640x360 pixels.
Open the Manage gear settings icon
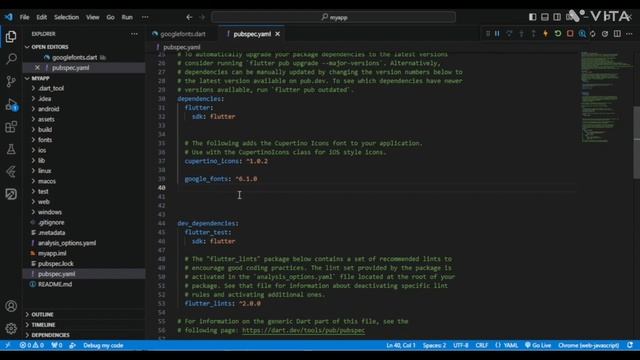click(x=11, y=328)
